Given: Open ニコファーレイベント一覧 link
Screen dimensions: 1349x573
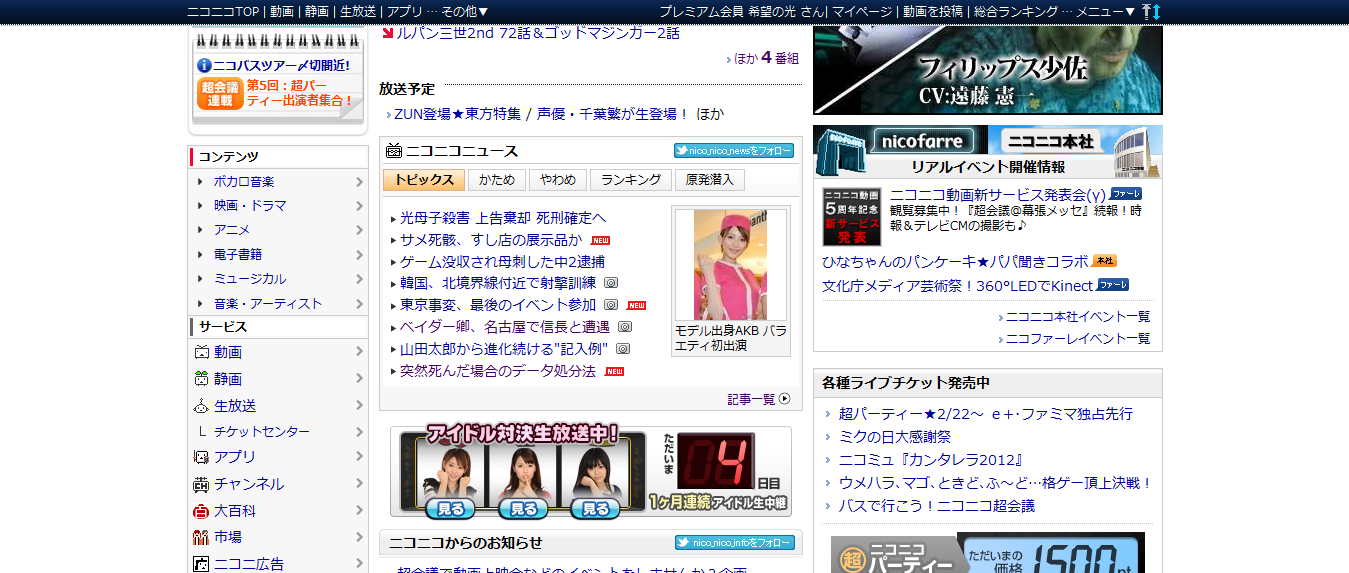Looking at the screenshot, I should tap(1078, 338).
